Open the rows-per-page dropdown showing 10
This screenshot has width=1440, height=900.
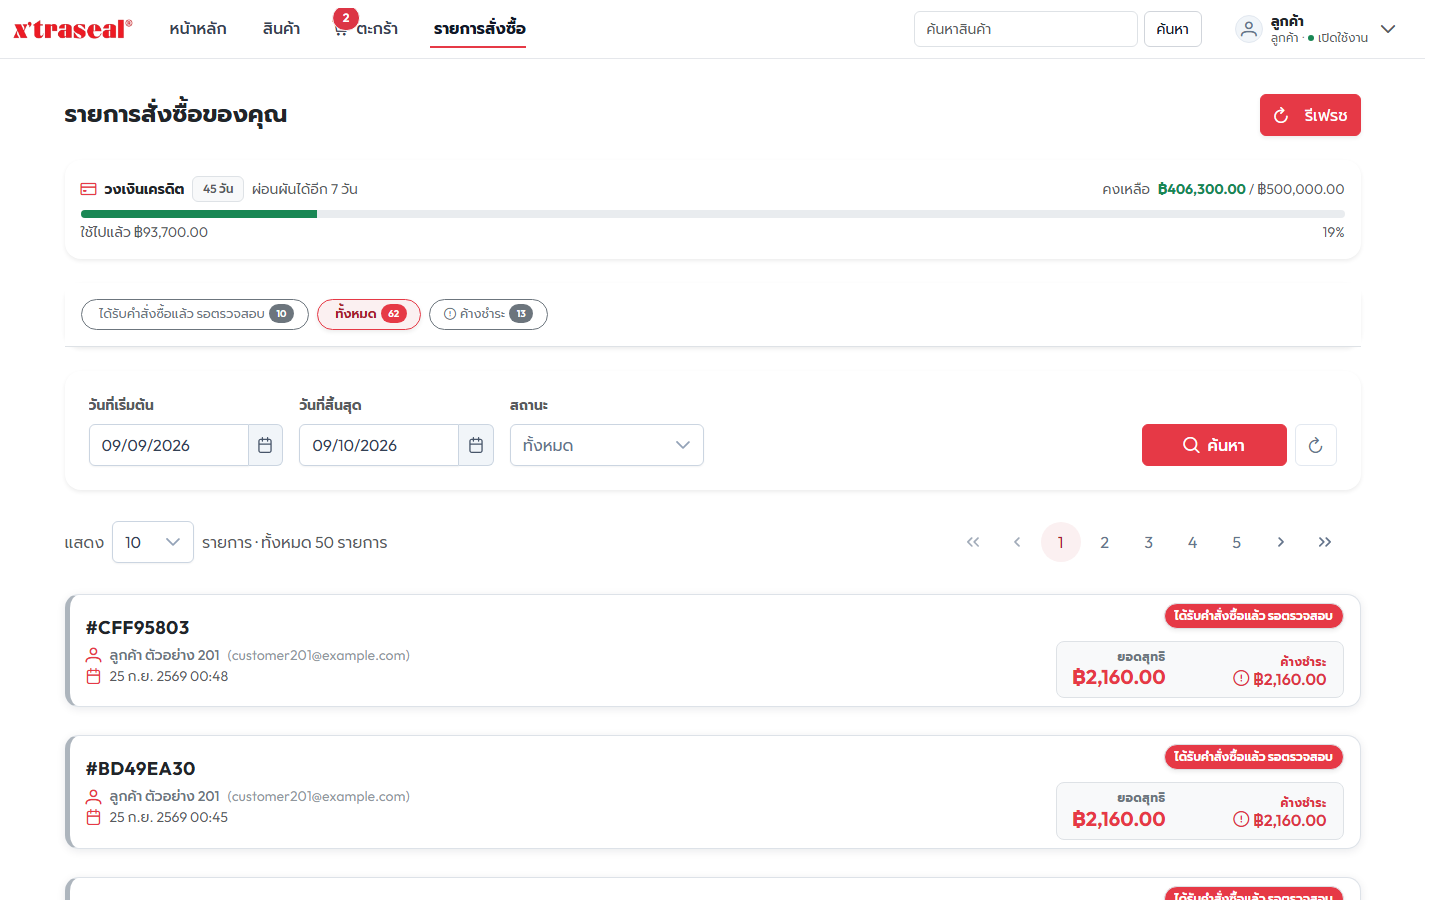coord(153,542)
